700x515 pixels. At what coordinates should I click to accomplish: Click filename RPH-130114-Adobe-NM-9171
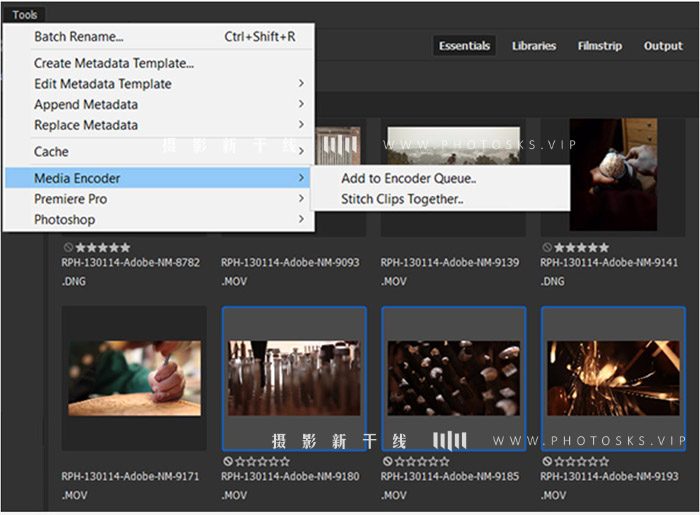click(x=130, y=476)
